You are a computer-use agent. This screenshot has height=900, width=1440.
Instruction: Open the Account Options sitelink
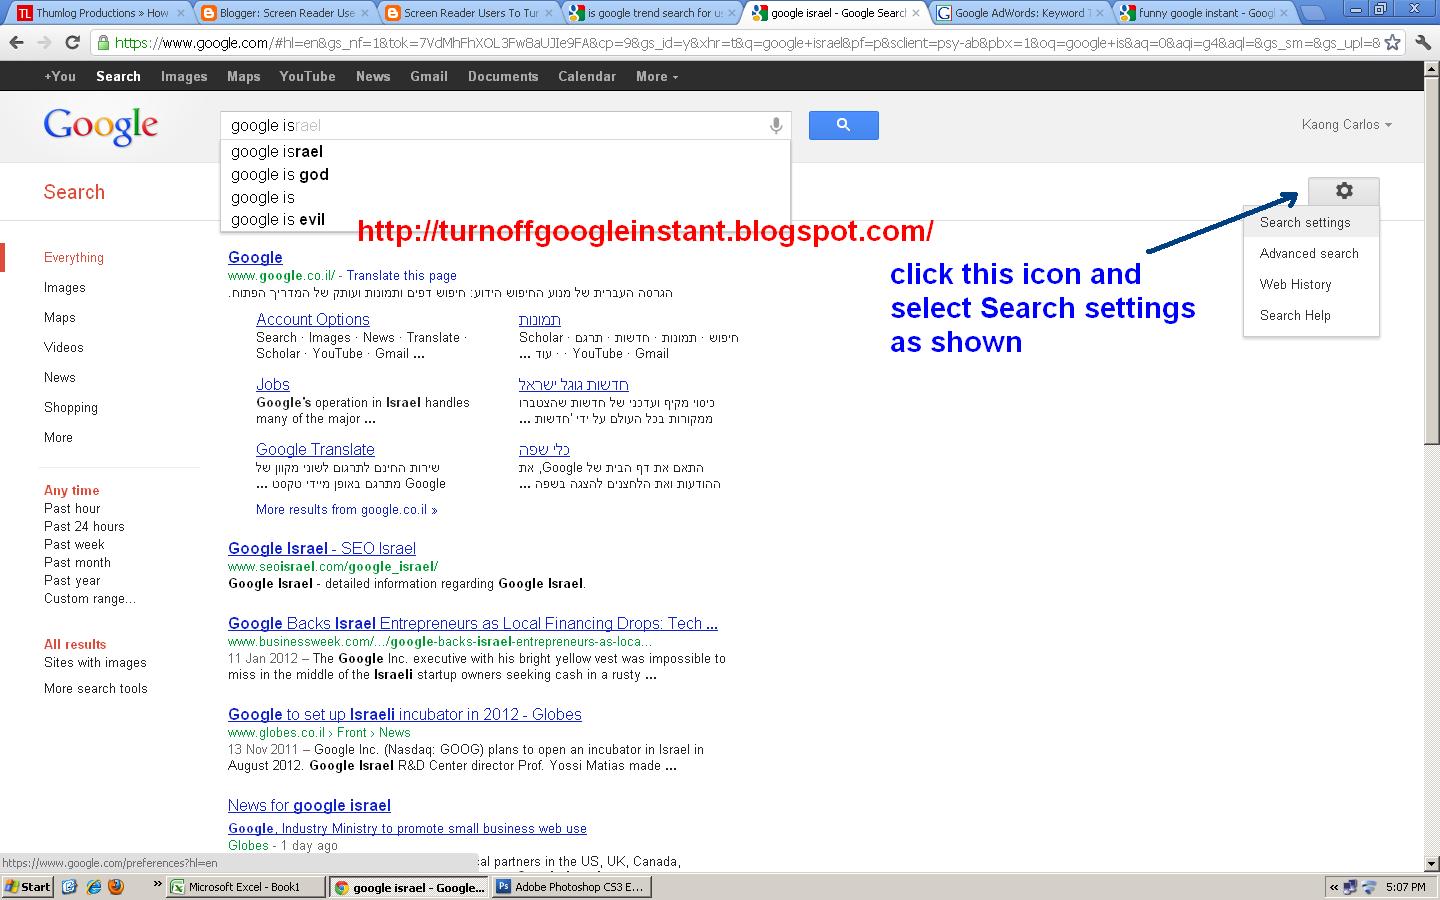click(313, 320)
